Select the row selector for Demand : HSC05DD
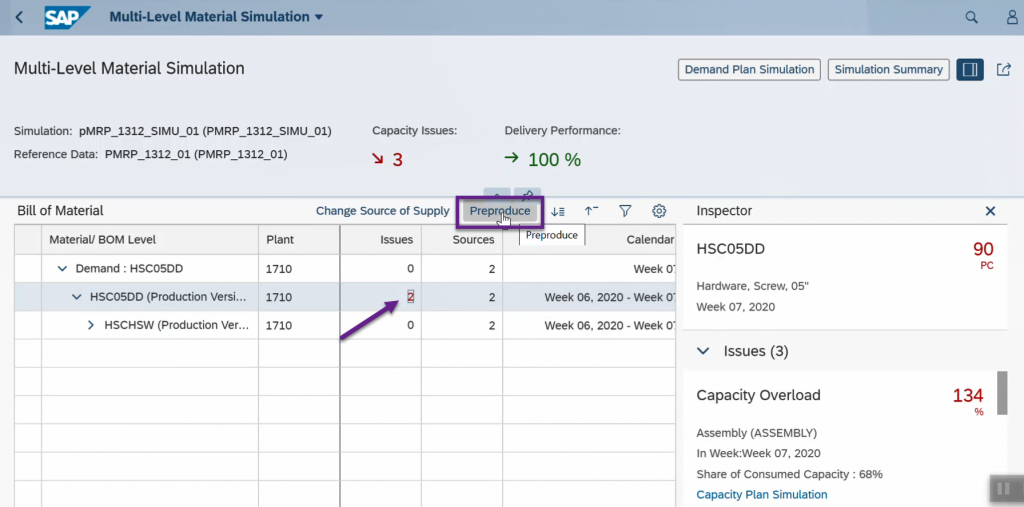This screenshot has height=507, width=1024. click(x=28, y=269)
